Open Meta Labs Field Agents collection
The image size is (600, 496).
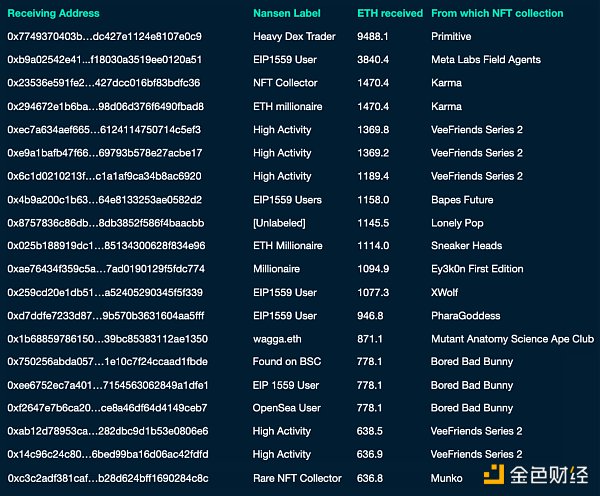[485, 60]
